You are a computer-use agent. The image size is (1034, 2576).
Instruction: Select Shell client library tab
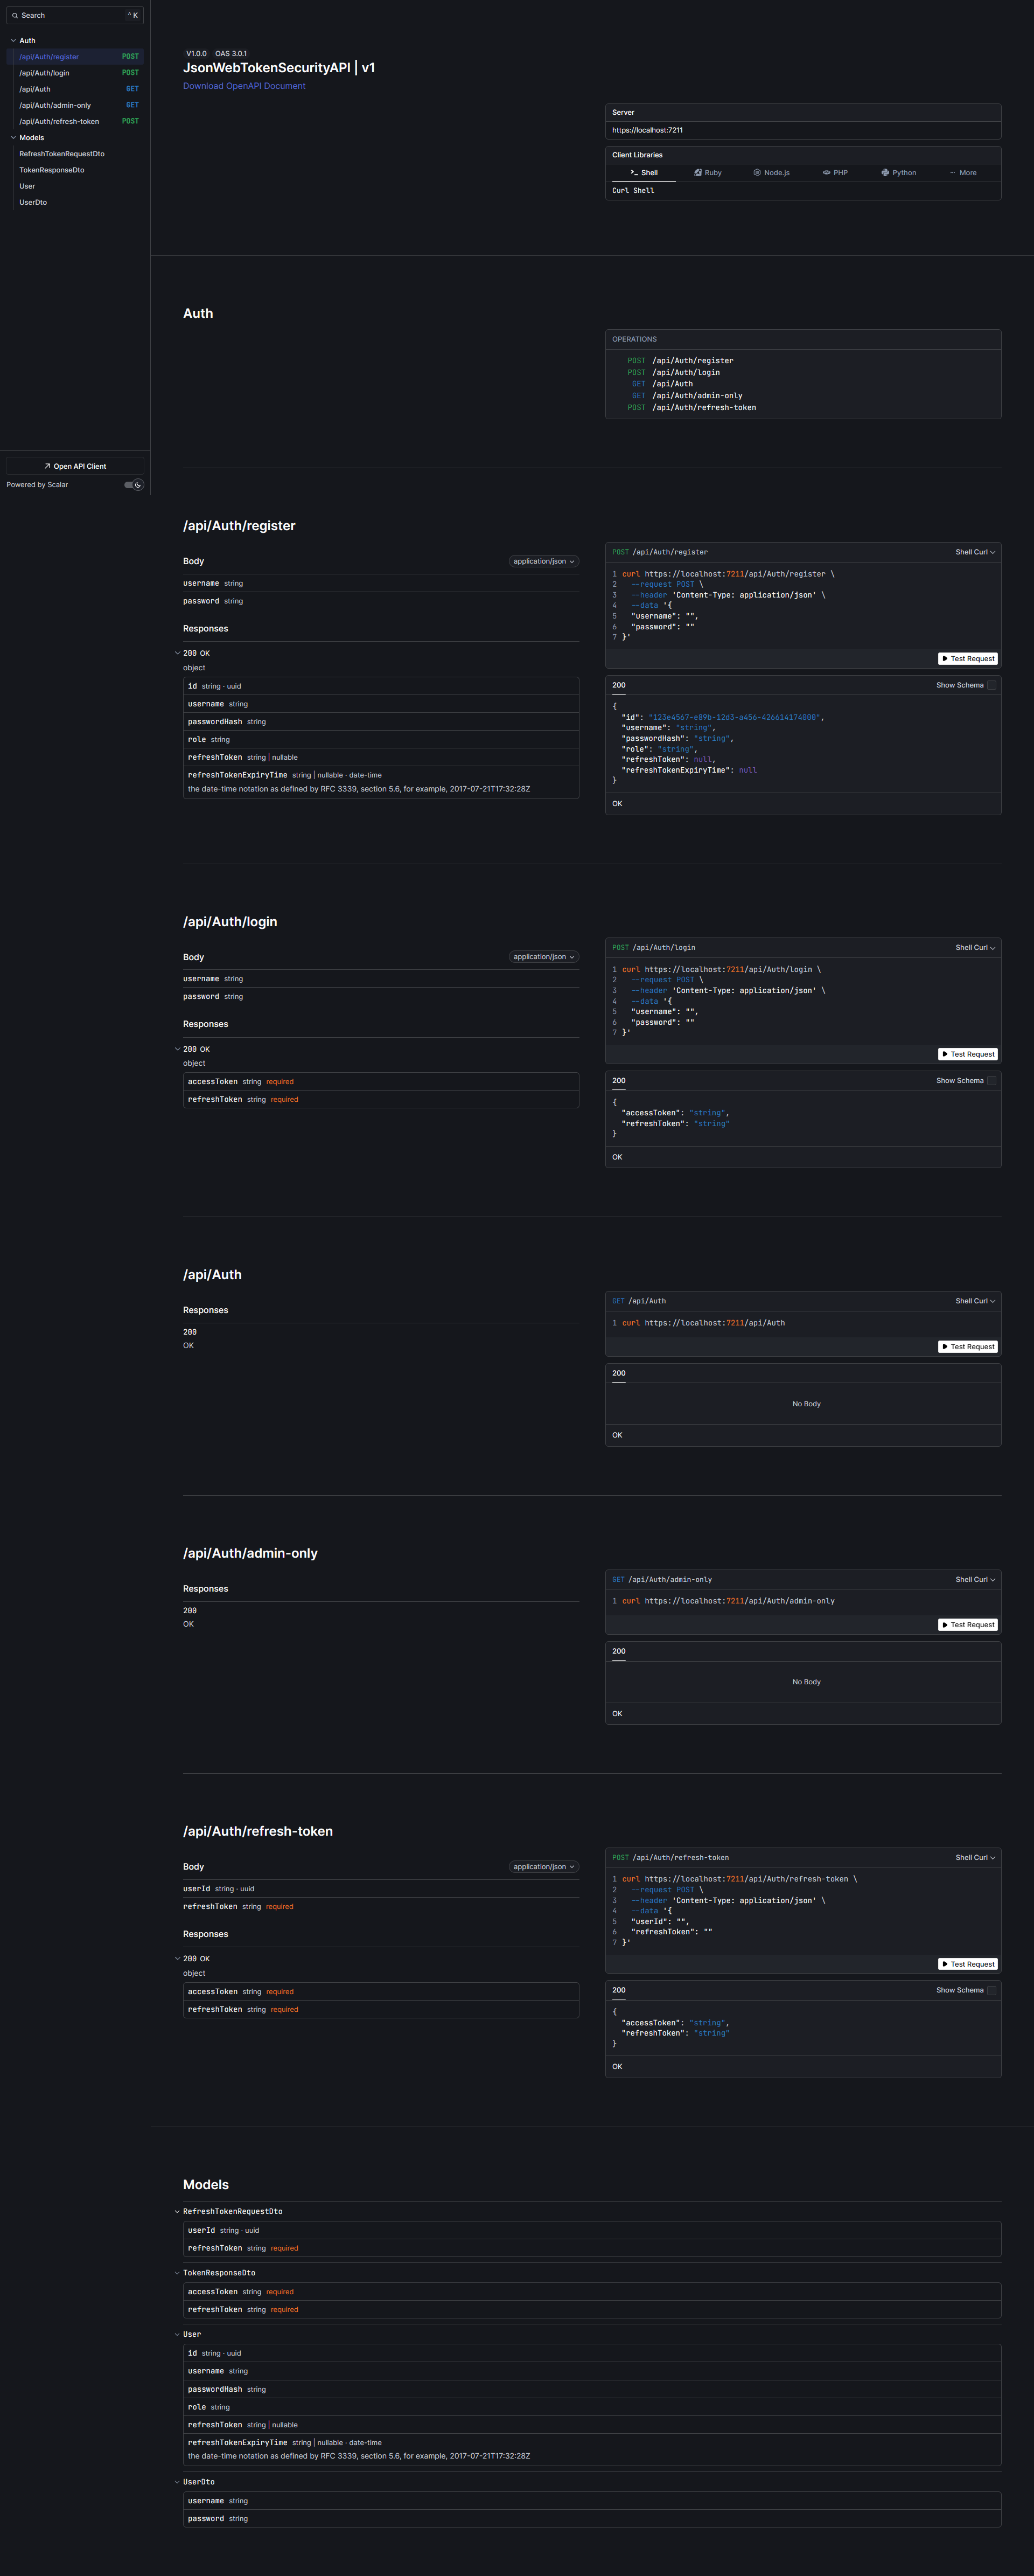click(644, 173)
